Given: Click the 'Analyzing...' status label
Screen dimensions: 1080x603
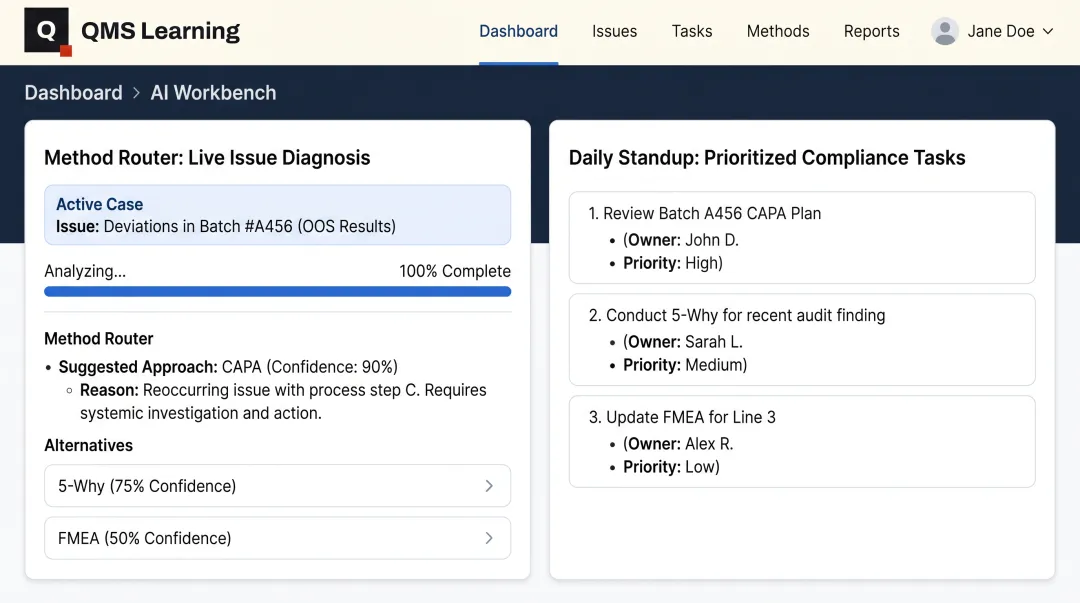Looking at the screenshot, I should [x=85, y=272].
